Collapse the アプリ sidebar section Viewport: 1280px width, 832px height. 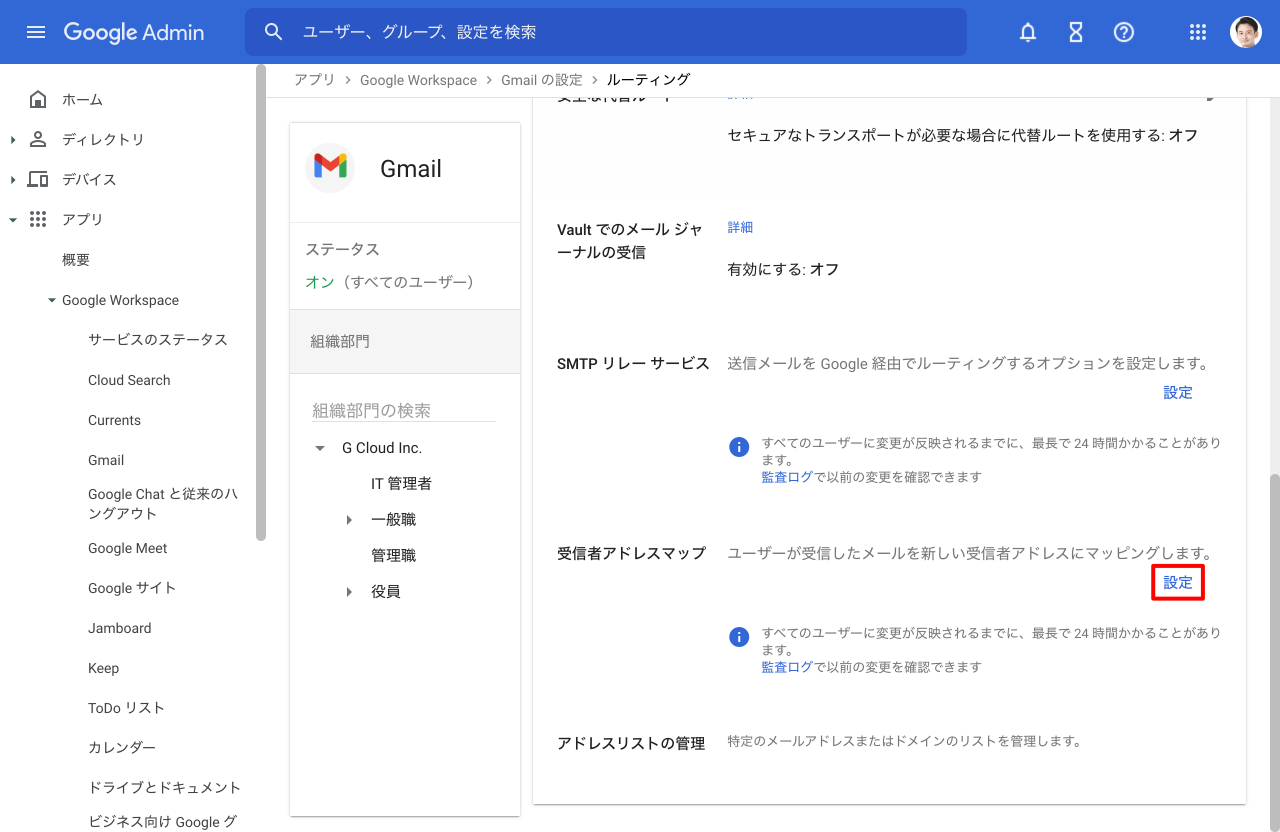pos(13,219)
